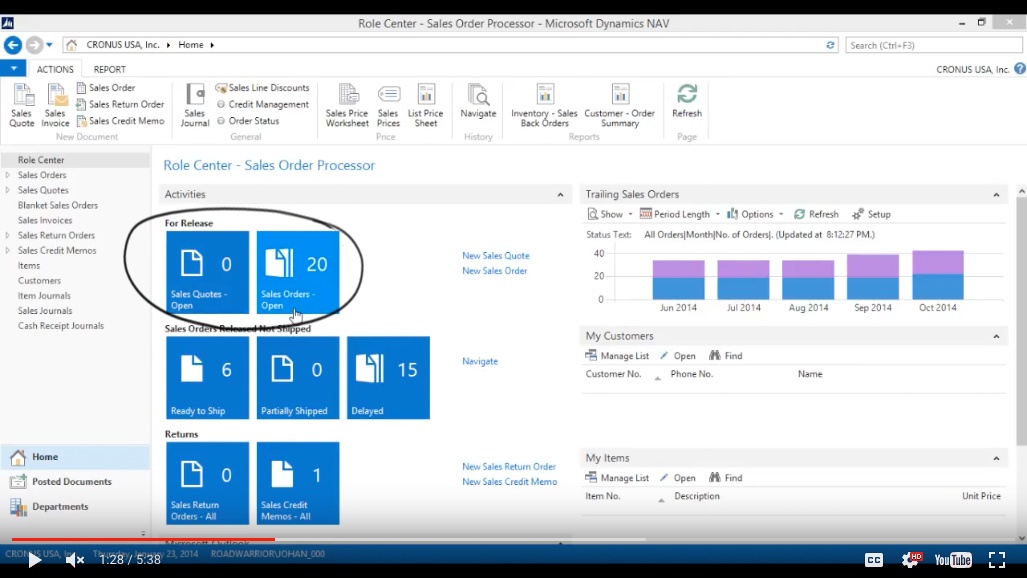
Task: Click Find under My Items
Action: (x=726, y=478)
